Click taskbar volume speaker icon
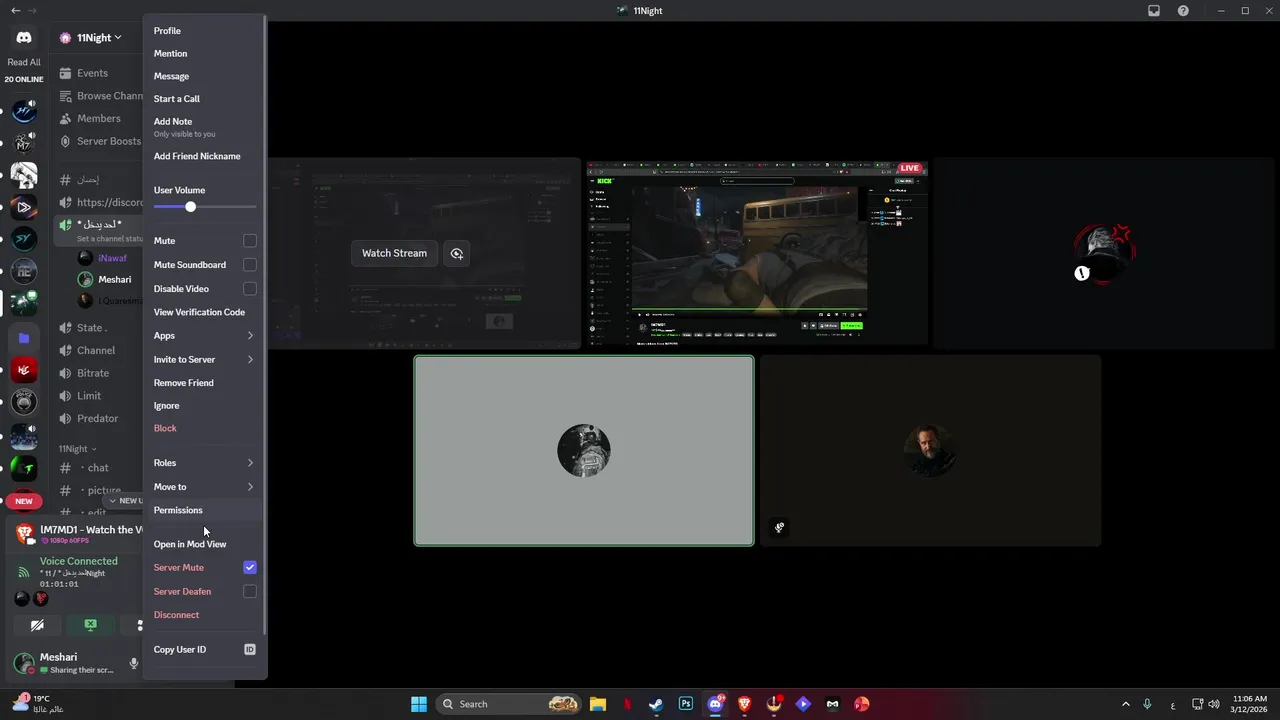Screen dimensions: 1280x720 point(1214,704)
